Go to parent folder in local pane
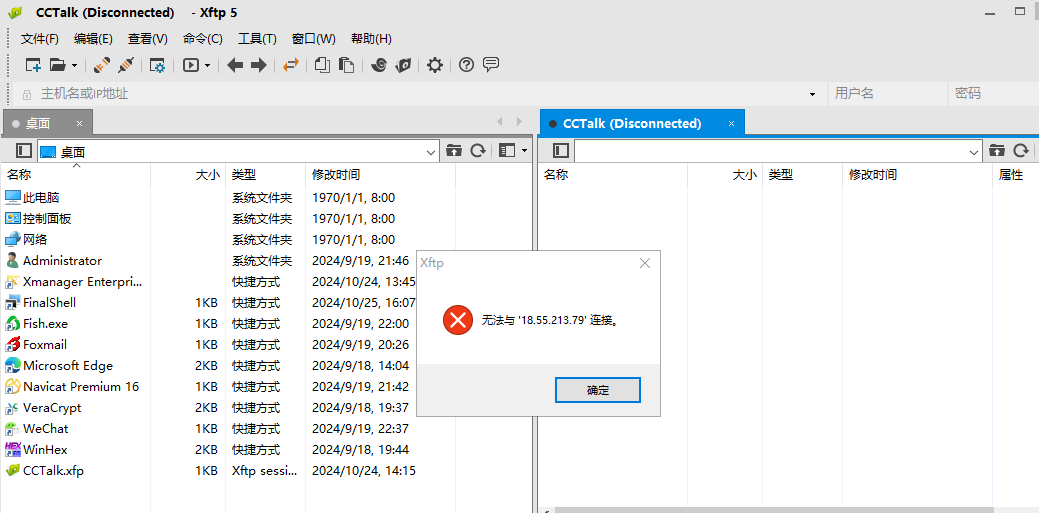The image size is (1039, 513). pos(454,150)
